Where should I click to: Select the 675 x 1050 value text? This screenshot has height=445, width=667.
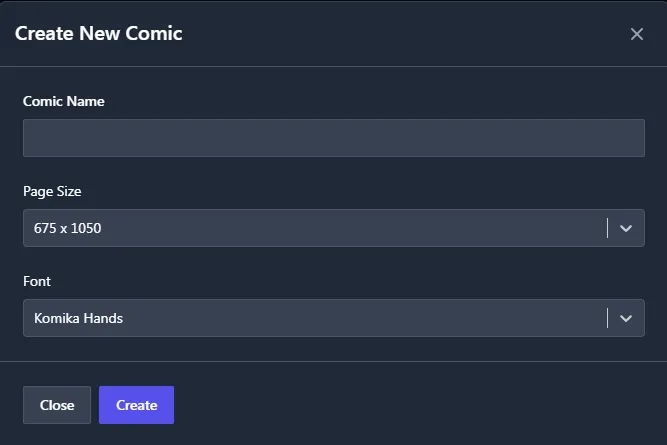click(x=68, y=228)
